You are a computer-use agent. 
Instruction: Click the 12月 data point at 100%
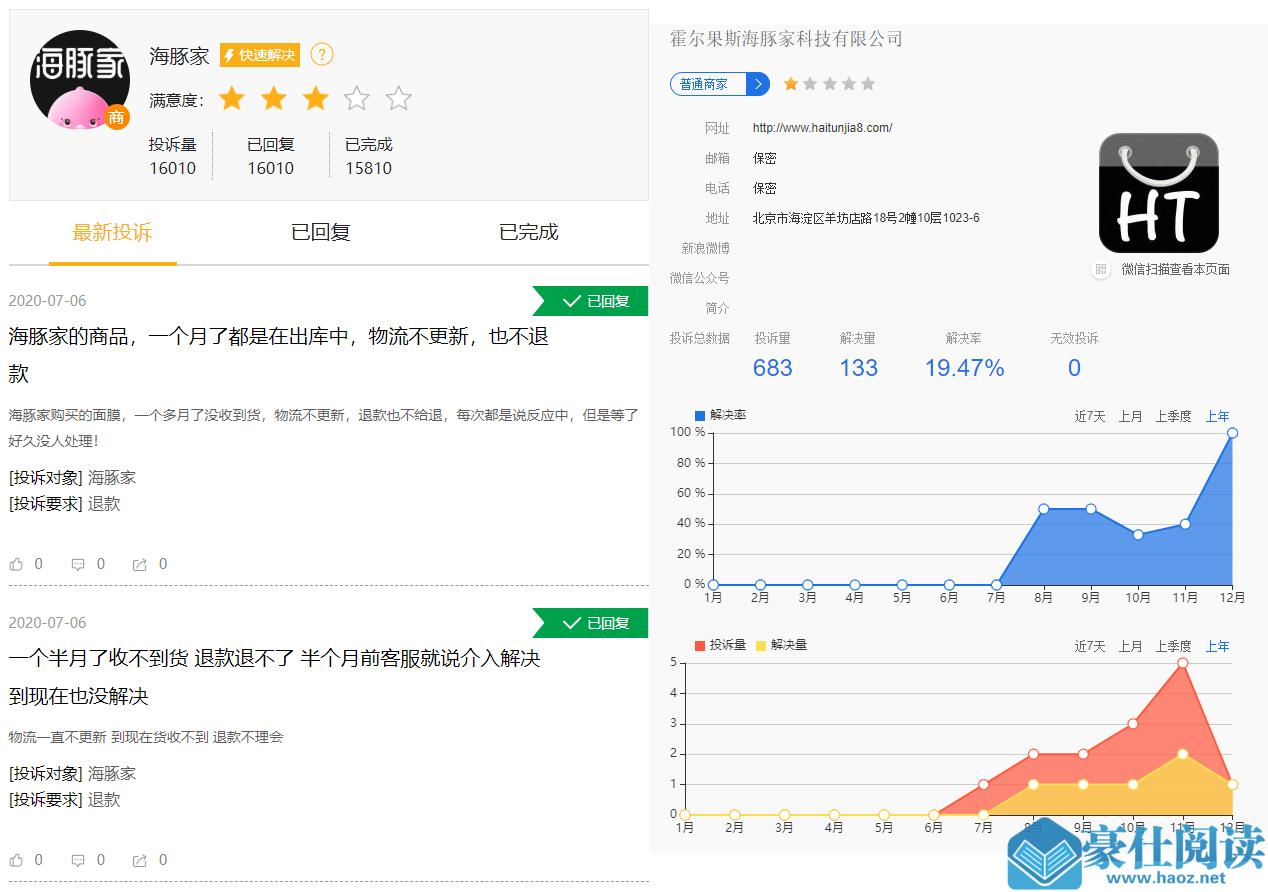point(1232,433)
